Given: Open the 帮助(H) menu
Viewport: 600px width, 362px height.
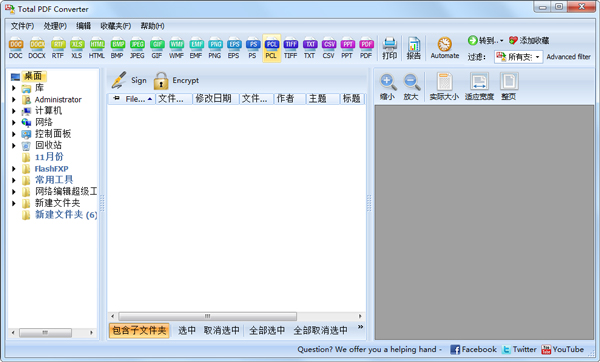Looking at the screenshot, I should click(x=152, y=26).
